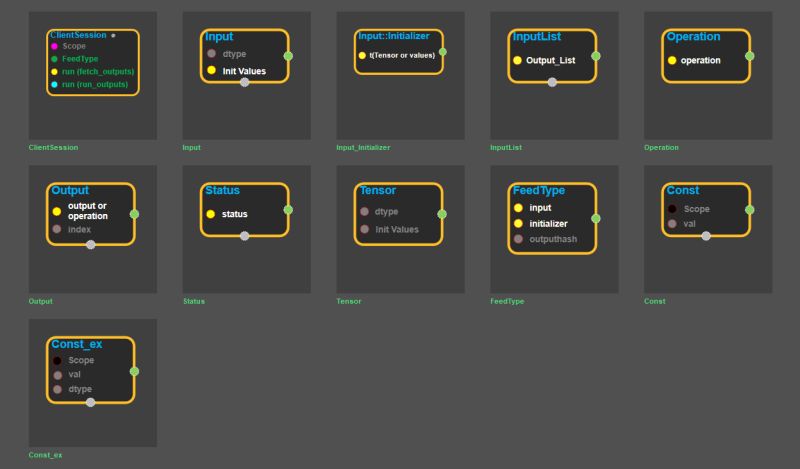This screenshot has height=469, width=800.
Task: Click the yellow output or operation pin
Action: (57, 211)
